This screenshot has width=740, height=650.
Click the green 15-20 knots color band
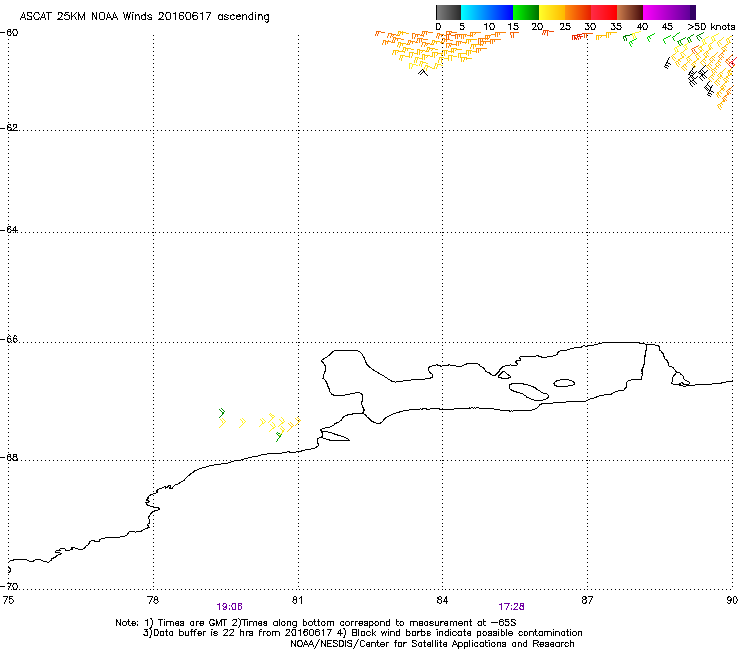(x=526, y=12)
